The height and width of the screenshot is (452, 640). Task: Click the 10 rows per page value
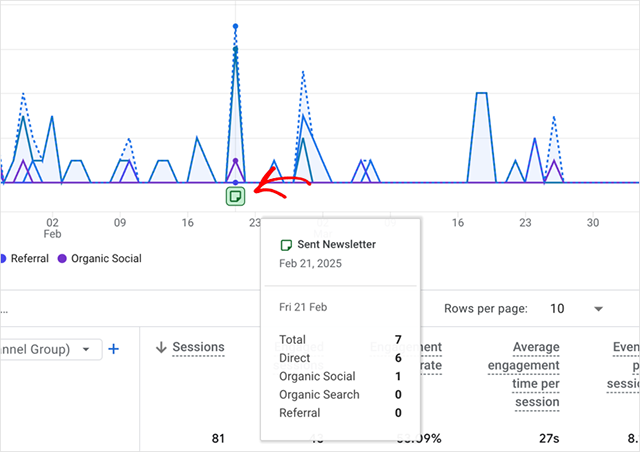point(557,309)
